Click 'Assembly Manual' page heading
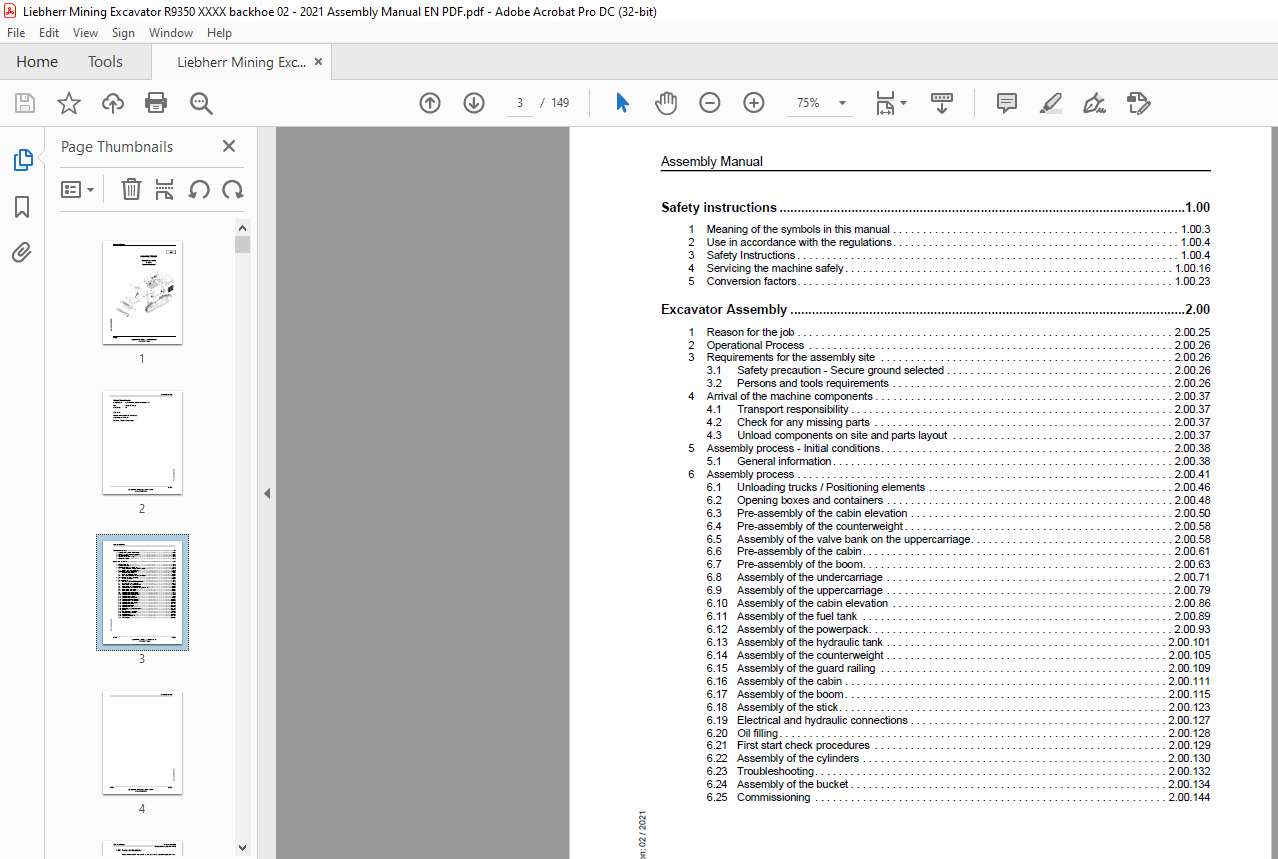1278x859 pixels. 712,161
